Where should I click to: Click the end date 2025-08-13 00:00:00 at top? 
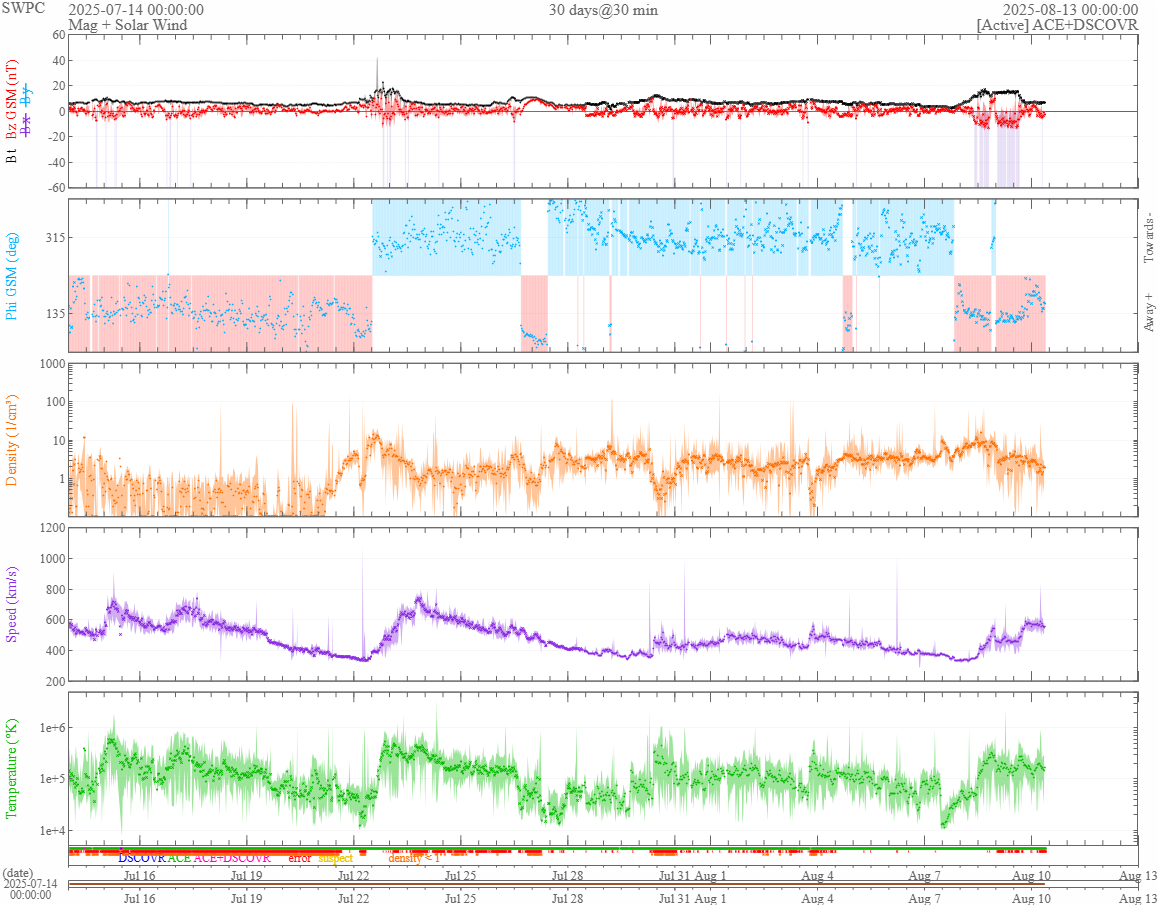click(x=1070, y=10)
